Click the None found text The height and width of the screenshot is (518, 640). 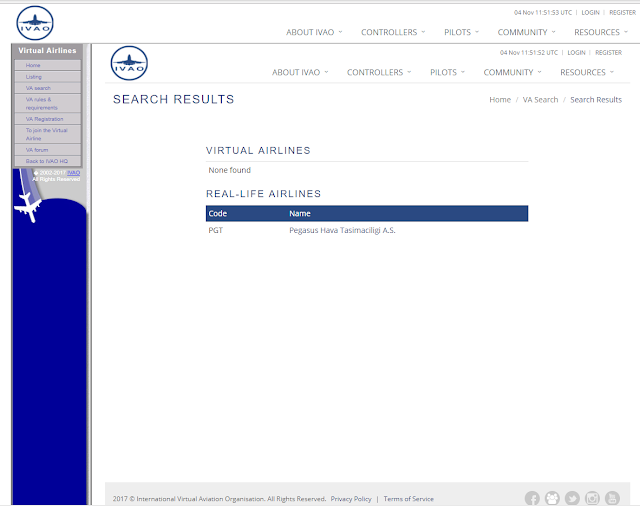229,170
